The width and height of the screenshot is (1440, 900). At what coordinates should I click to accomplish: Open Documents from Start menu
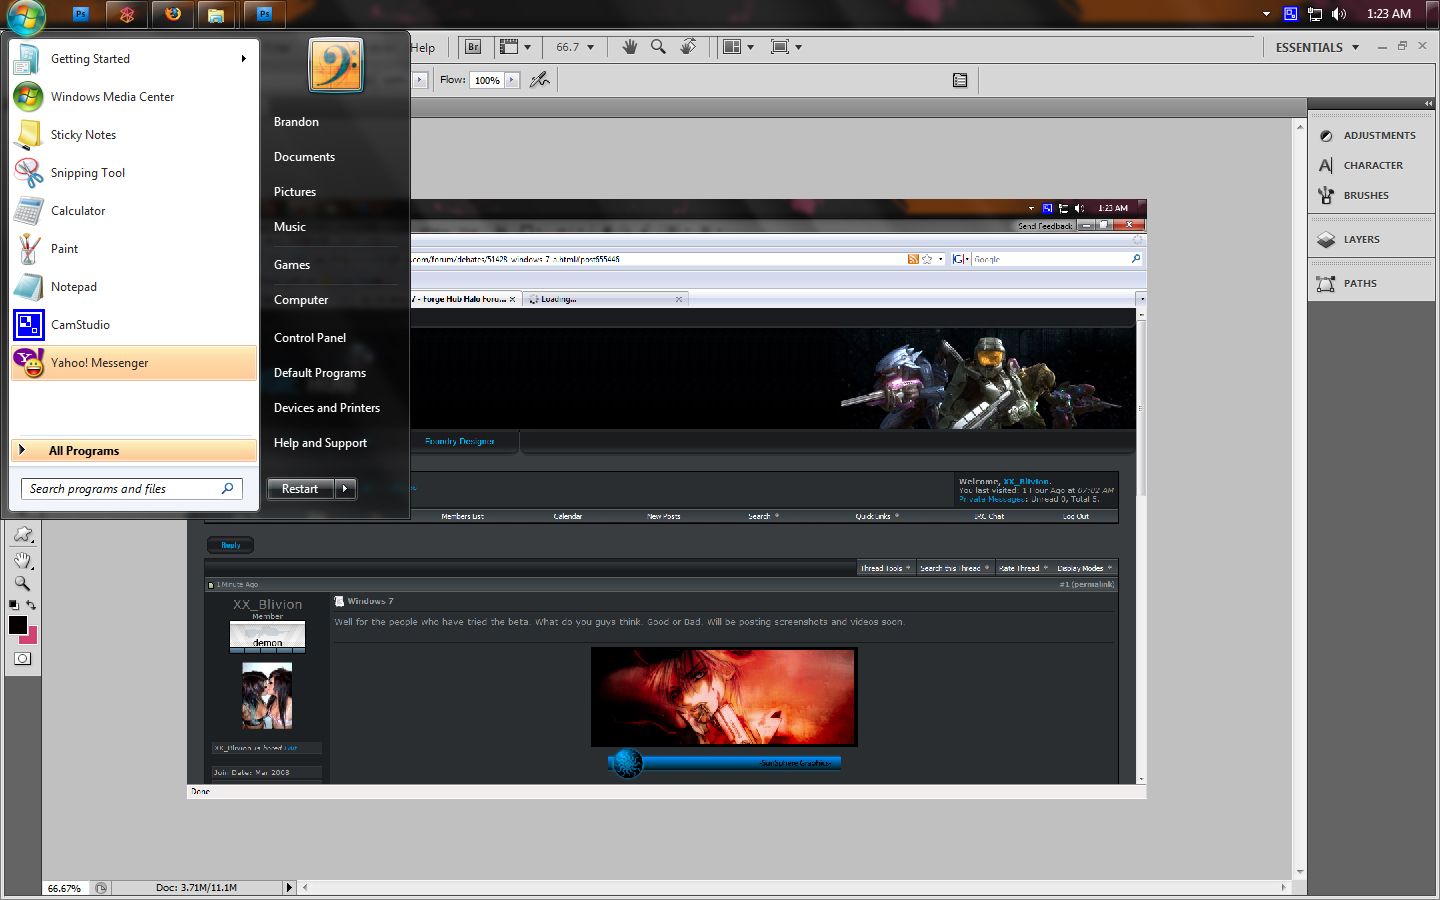[305, 157]
